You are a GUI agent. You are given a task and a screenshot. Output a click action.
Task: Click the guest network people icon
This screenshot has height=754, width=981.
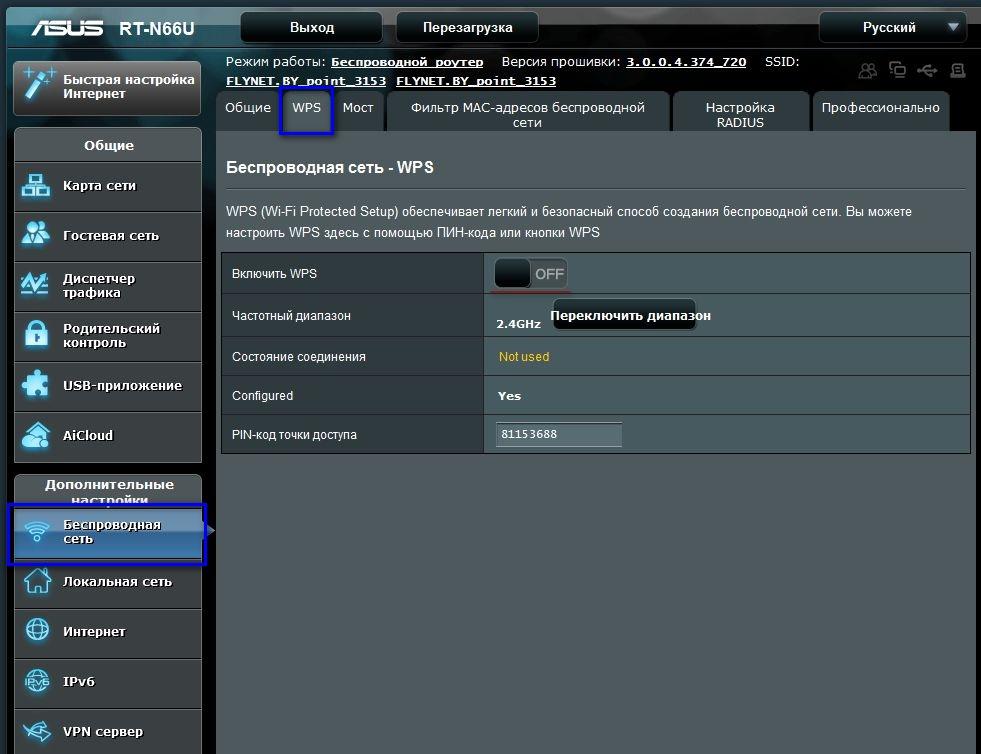(36, 233)
